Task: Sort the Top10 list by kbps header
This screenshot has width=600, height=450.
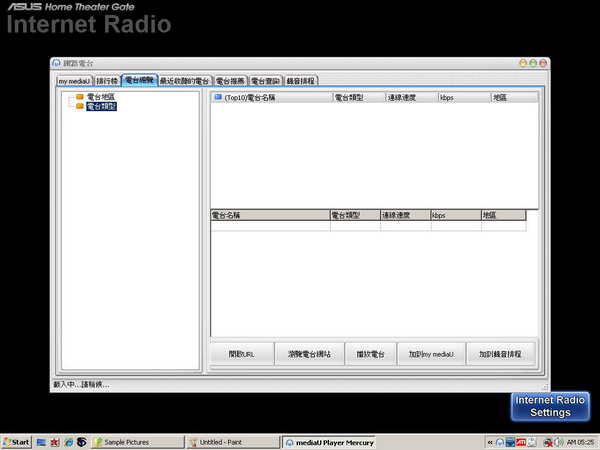Action: [465, 97]
